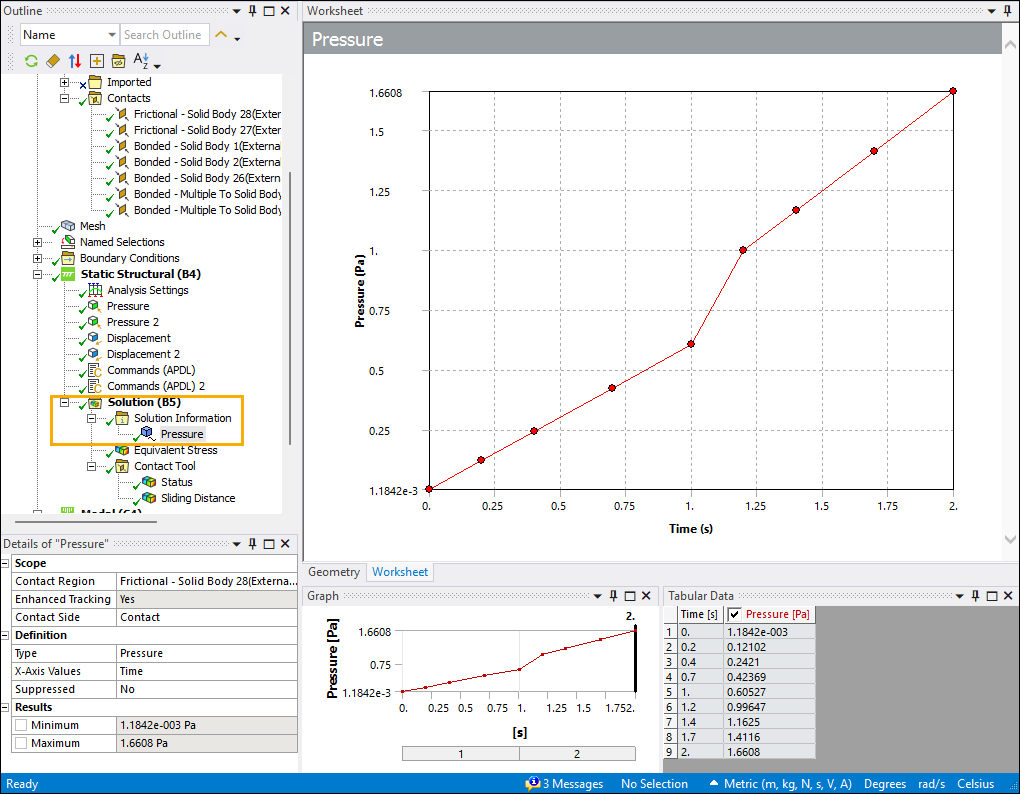Select the Mesh item icon in tree
Screen dimensions: 1020x794
pos(68,226)
